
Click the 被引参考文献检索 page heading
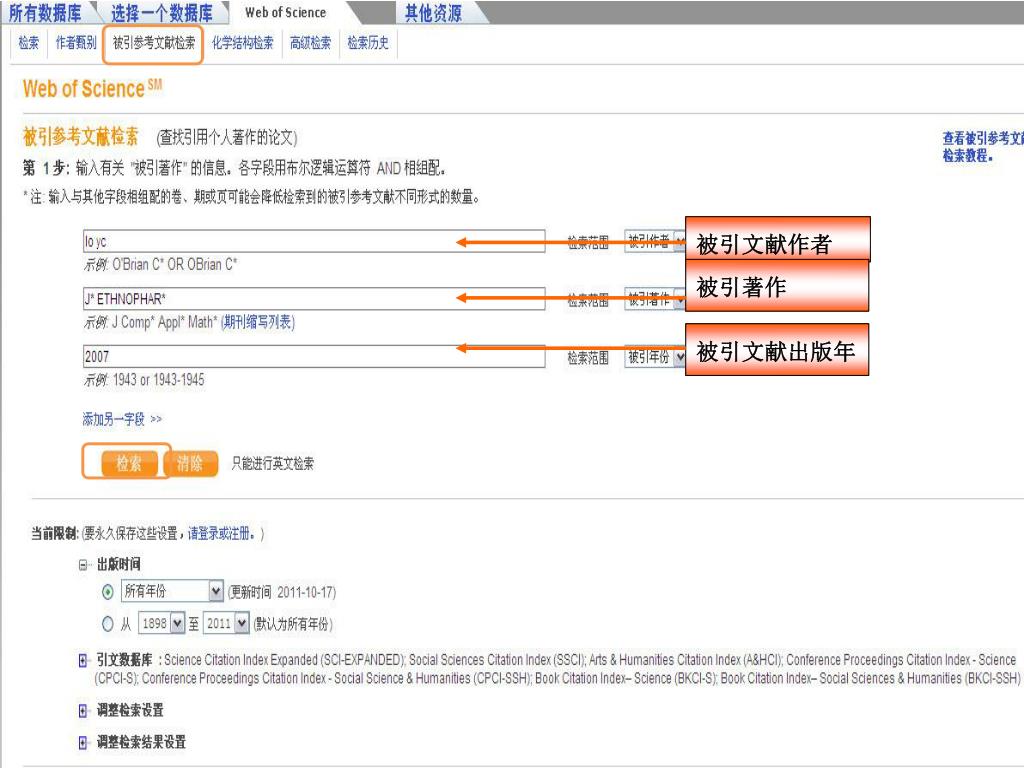[x=80, y=136]
